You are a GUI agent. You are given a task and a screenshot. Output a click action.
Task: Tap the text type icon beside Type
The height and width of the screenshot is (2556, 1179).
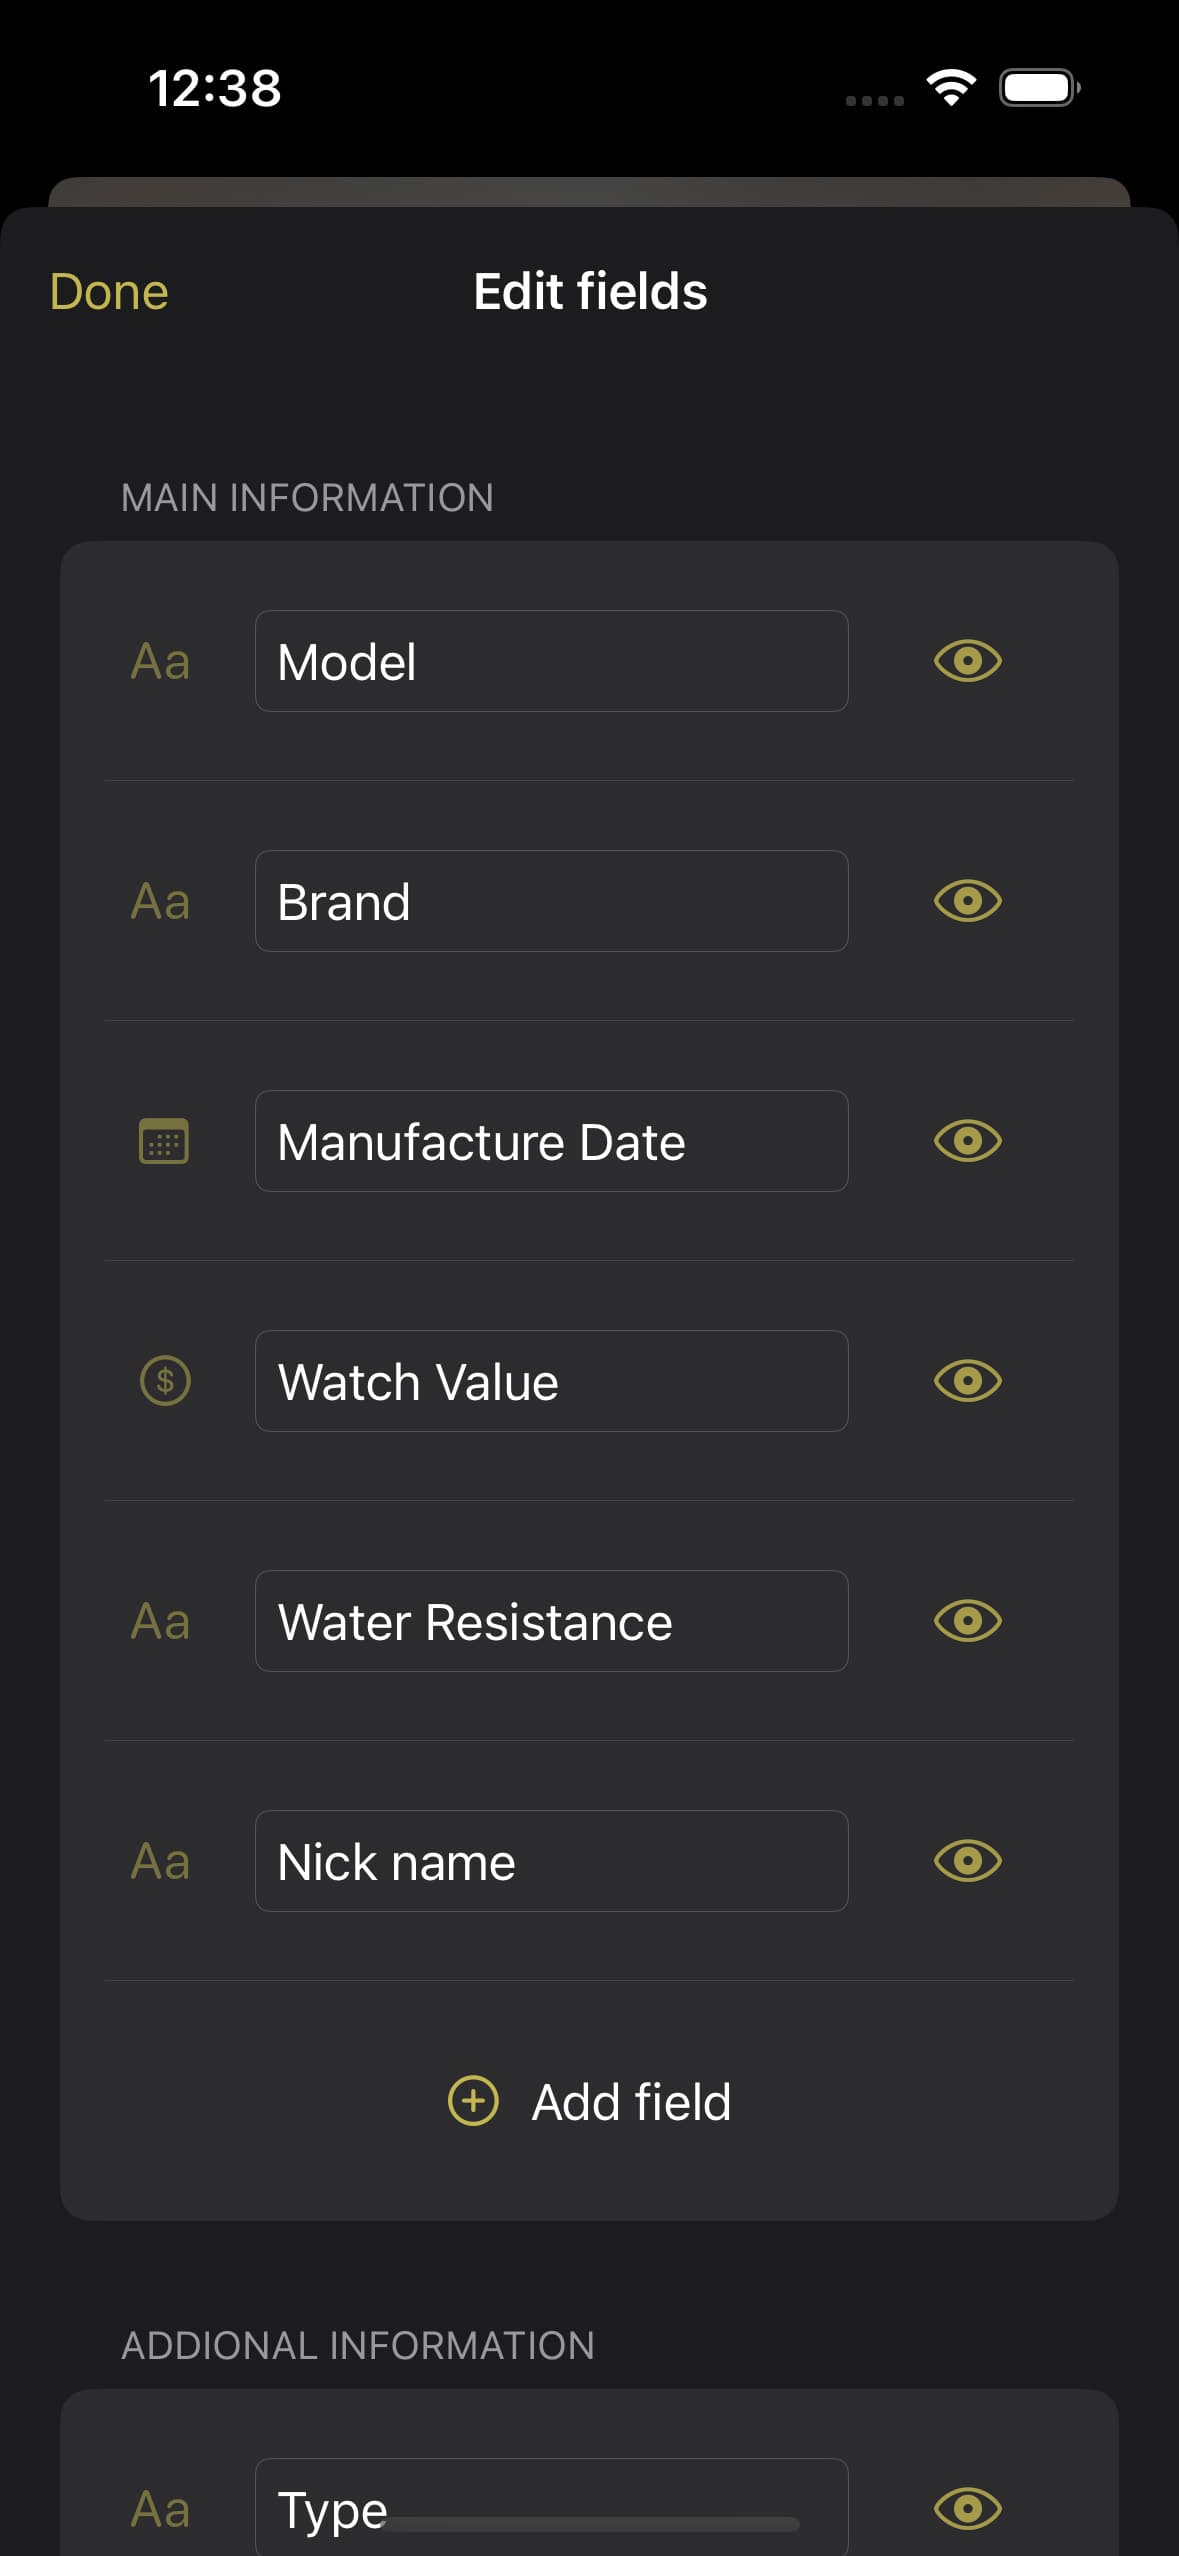160,2509
